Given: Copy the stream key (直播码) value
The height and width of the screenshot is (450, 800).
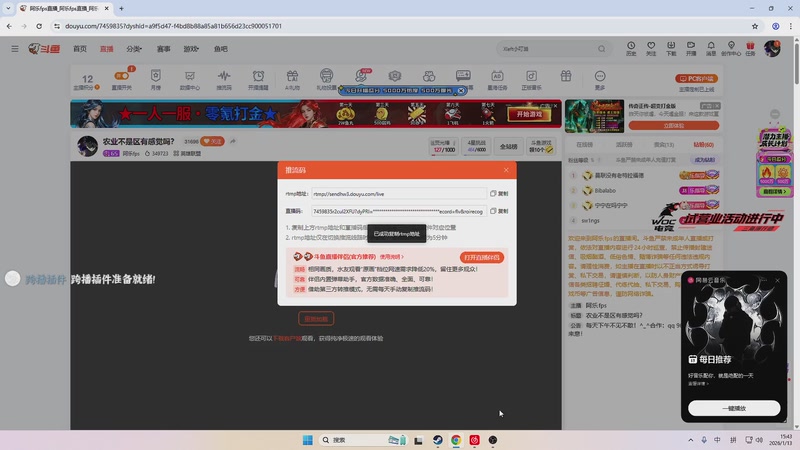Looking at the screenshot, I should (x=499, y=211).
